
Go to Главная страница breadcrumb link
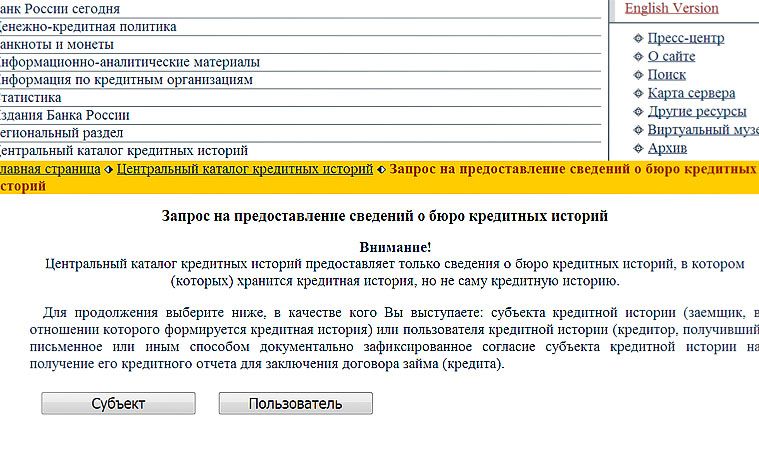coord(50,169)
